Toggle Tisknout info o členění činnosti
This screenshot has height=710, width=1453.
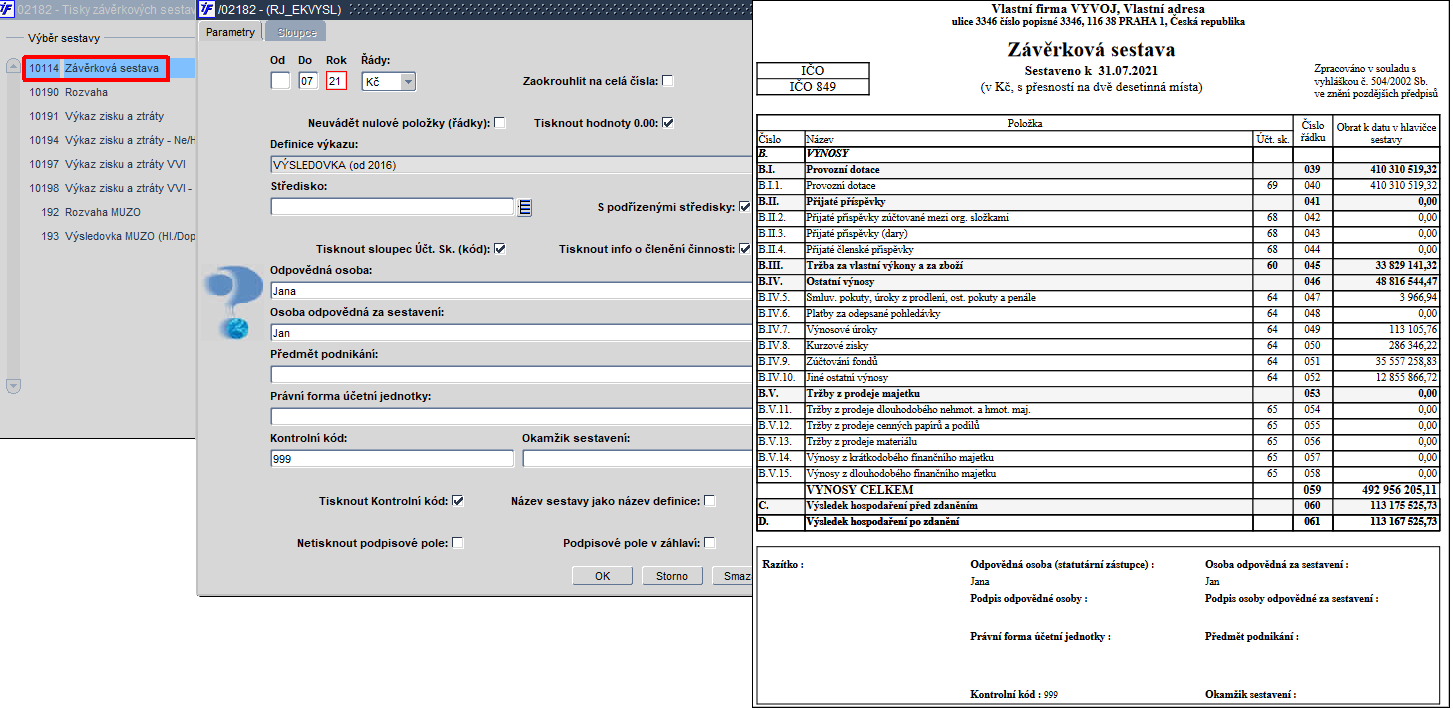[744, 249]
